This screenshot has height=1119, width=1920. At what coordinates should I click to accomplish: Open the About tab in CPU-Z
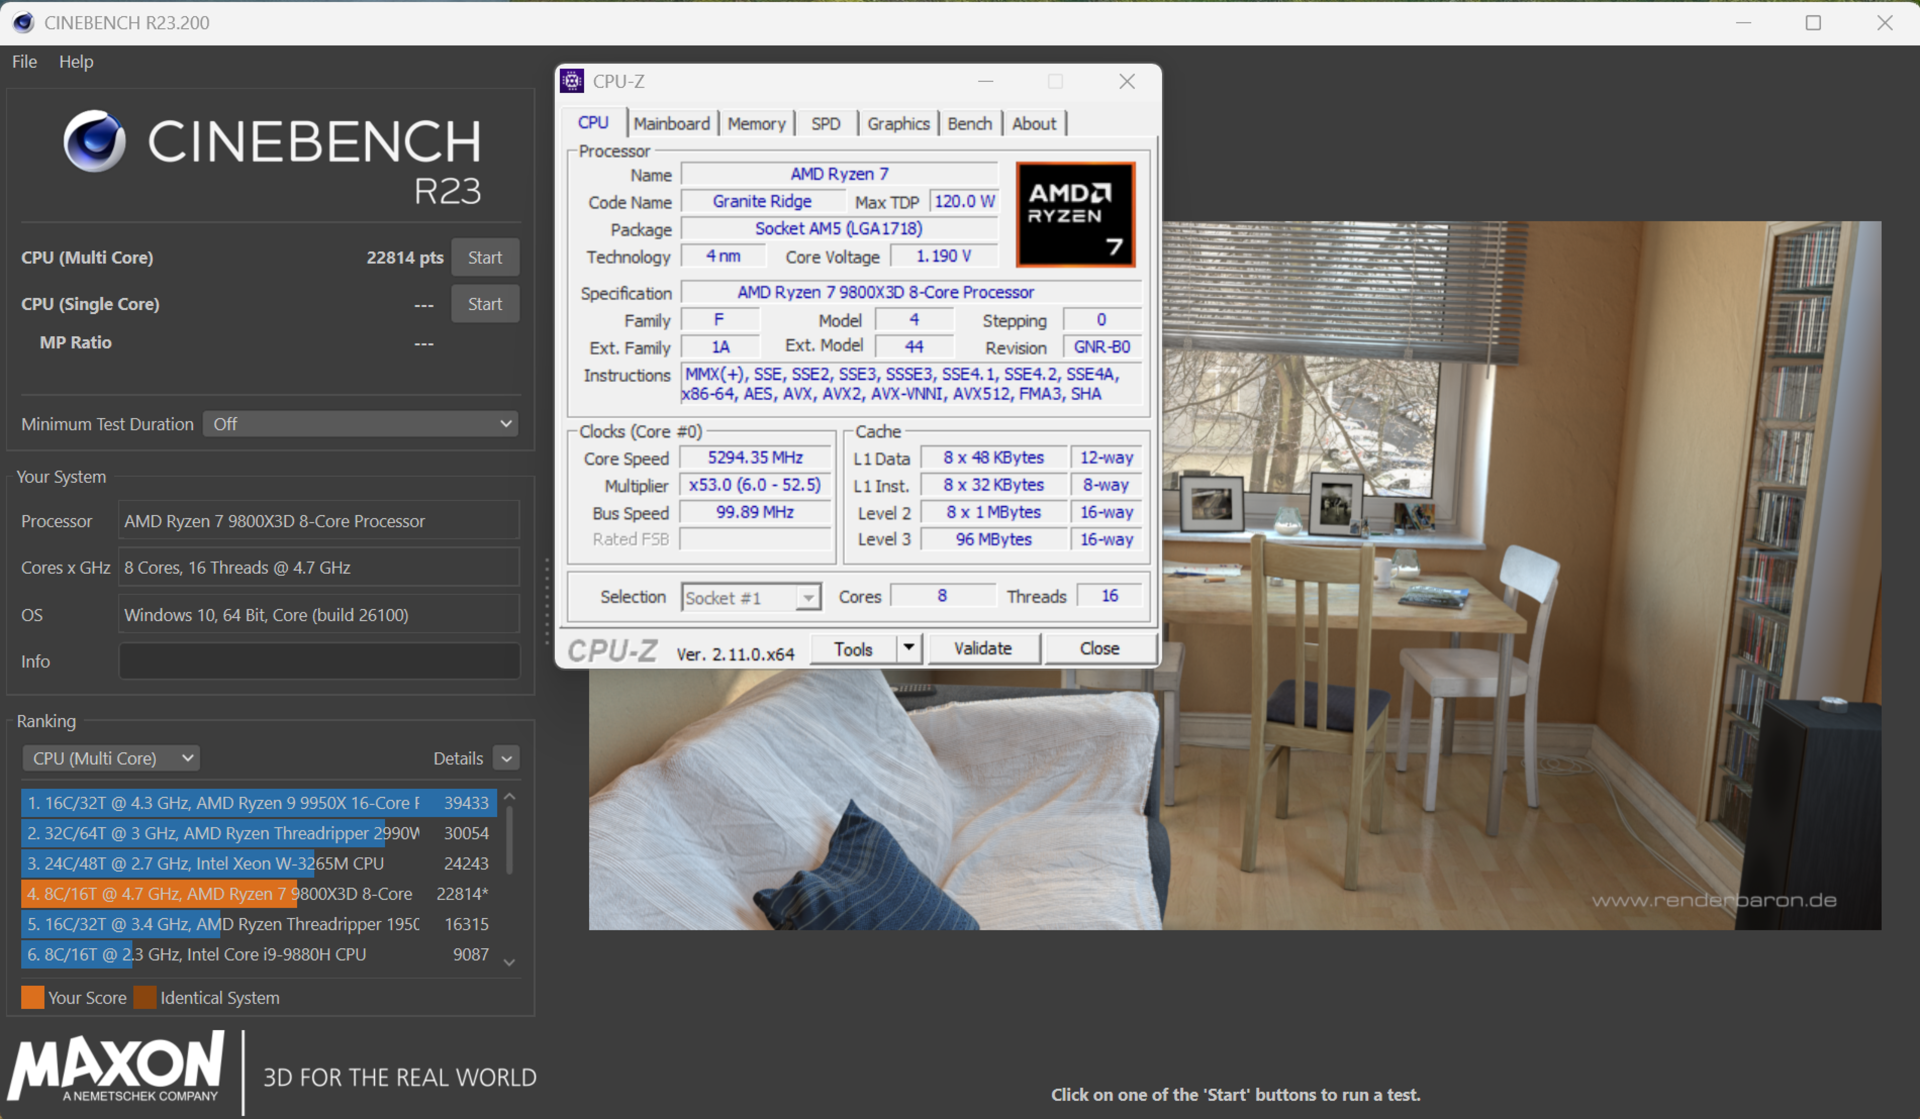1034,123
